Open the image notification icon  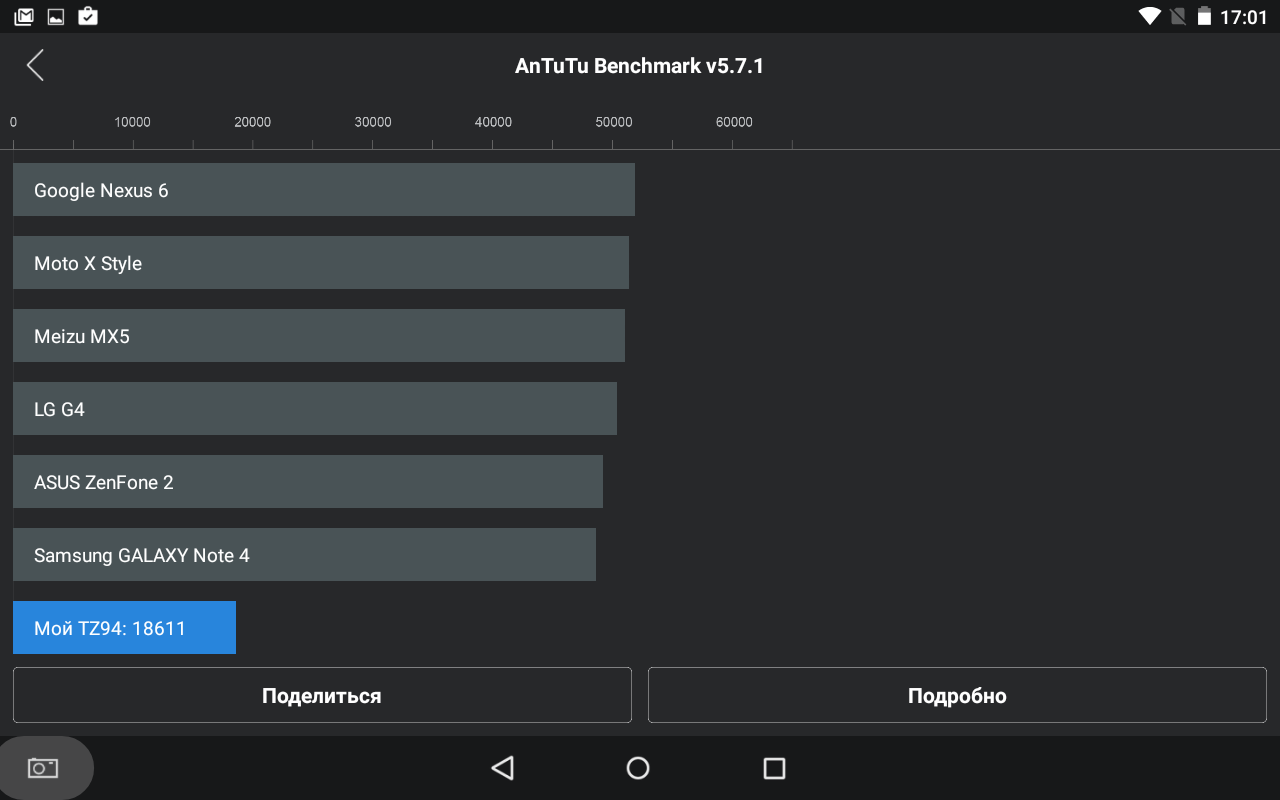click(x=56, y=17)
